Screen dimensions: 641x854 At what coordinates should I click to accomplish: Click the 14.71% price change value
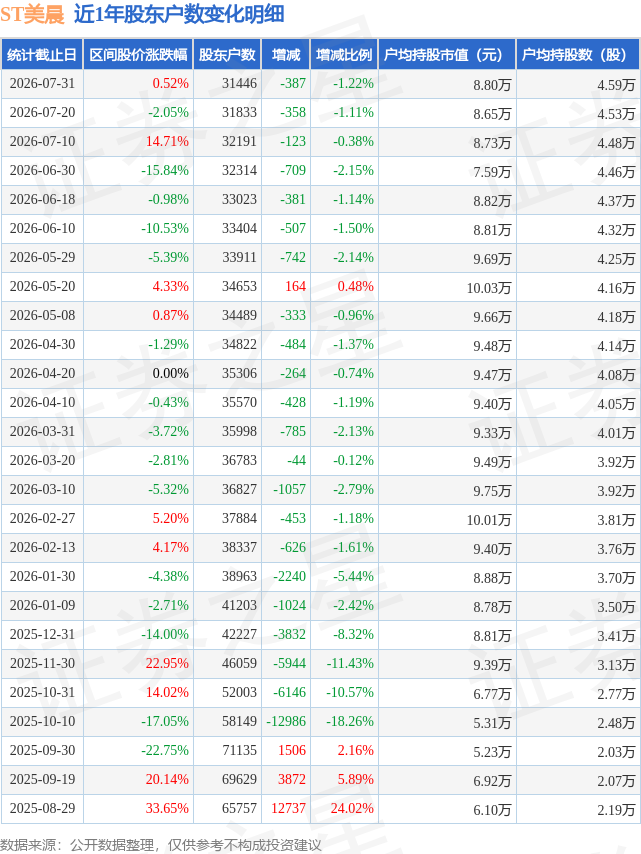tap(167, 142)
